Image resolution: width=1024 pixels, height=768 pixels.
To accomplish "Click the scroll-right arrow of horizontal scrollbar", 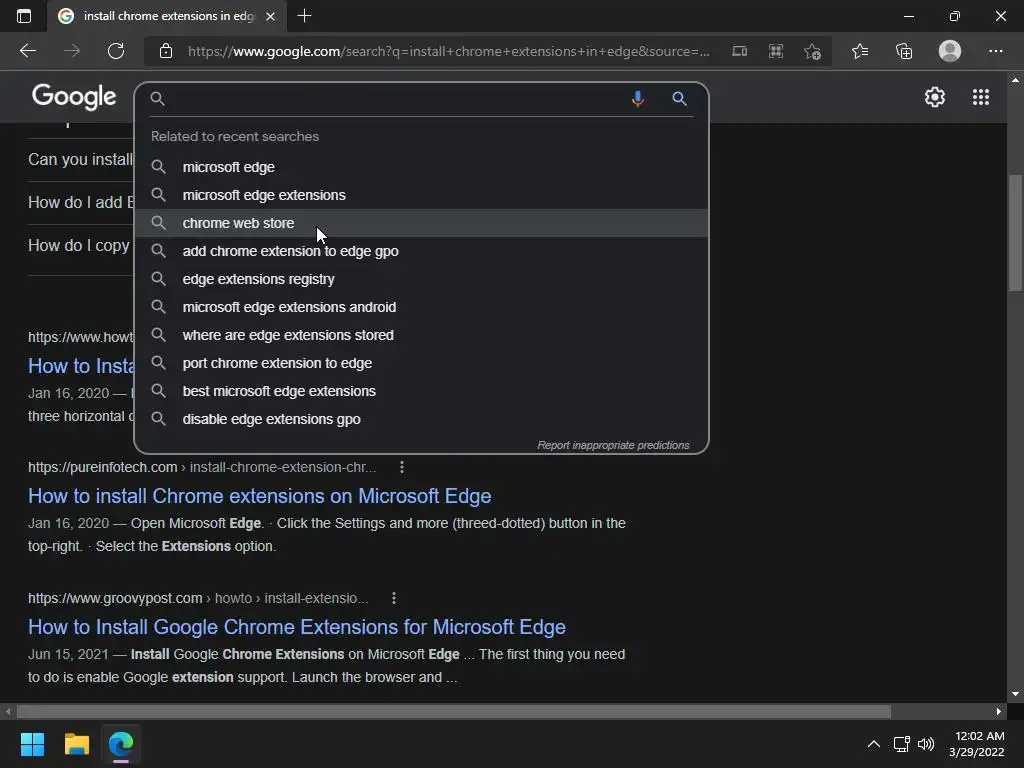I will 999,711.
